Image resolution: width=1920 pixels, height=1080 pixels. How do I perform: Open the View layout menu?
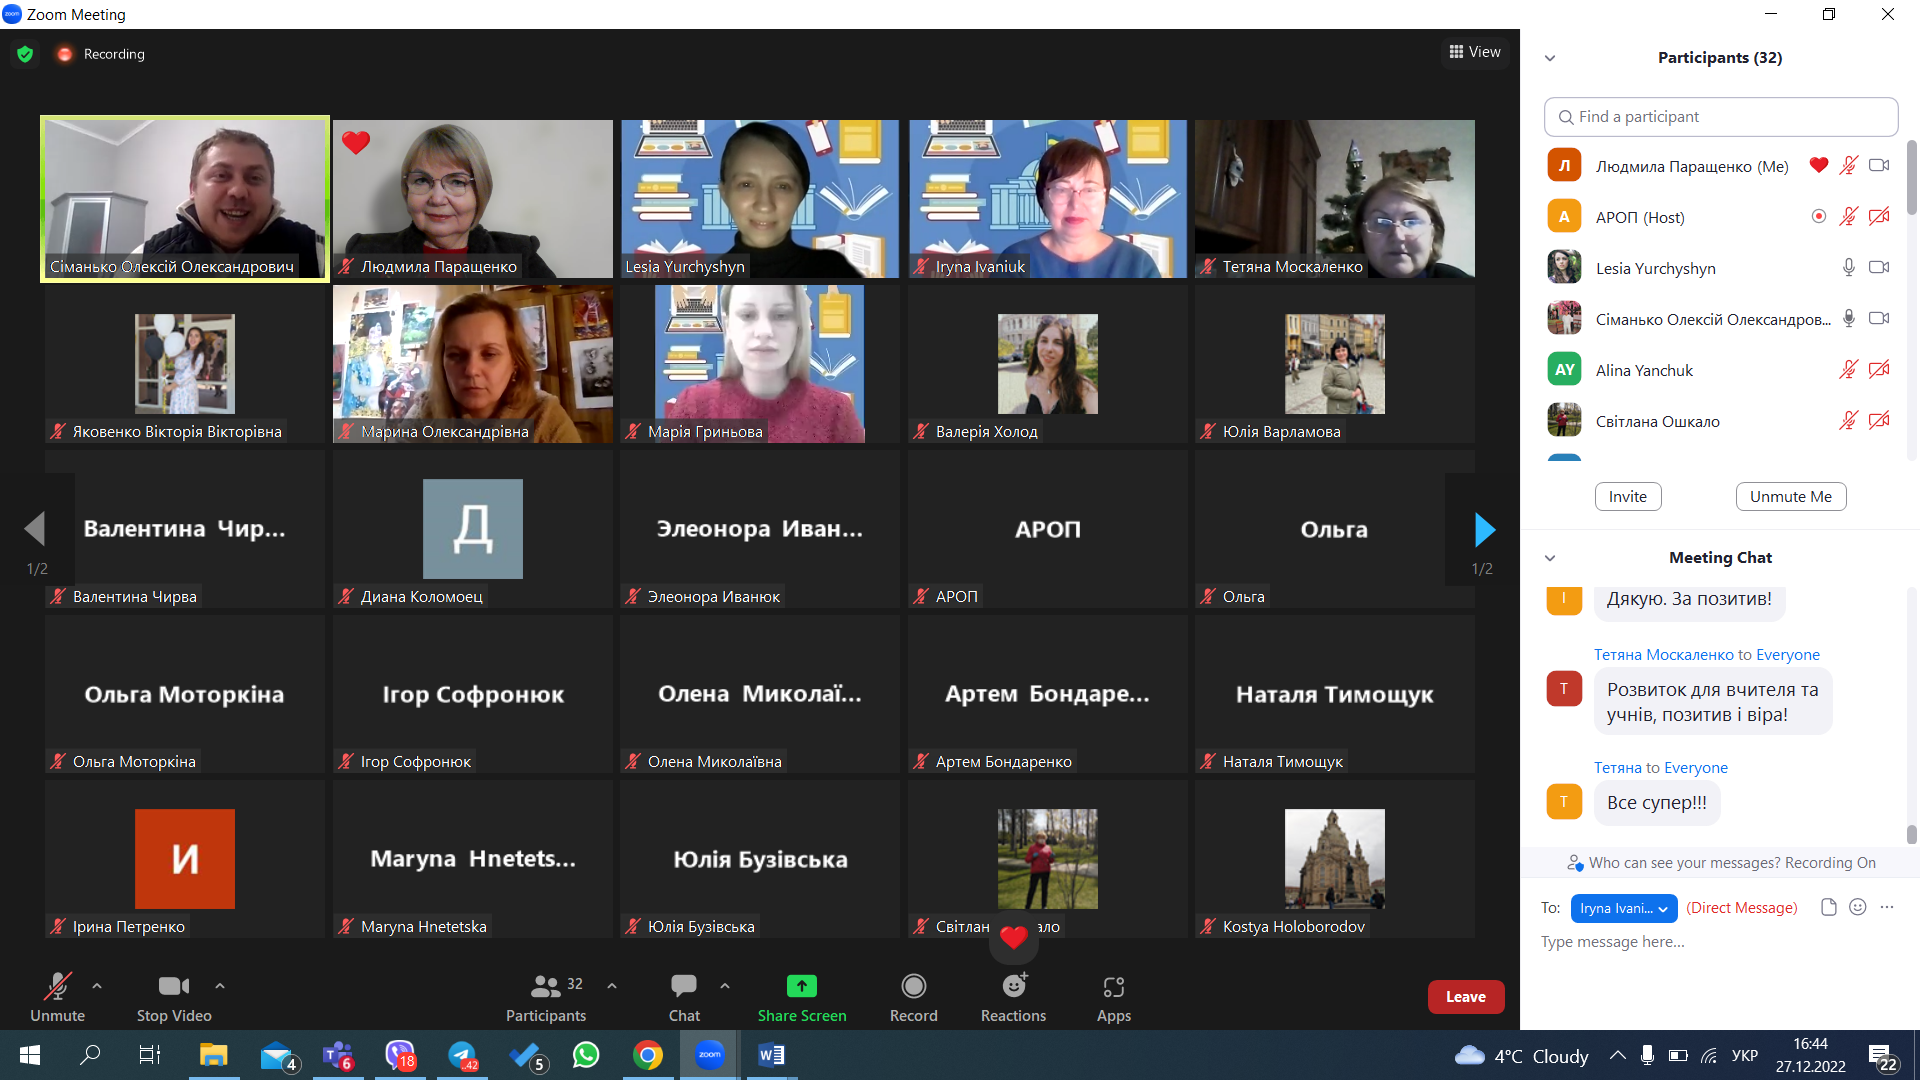[1474, 52]
